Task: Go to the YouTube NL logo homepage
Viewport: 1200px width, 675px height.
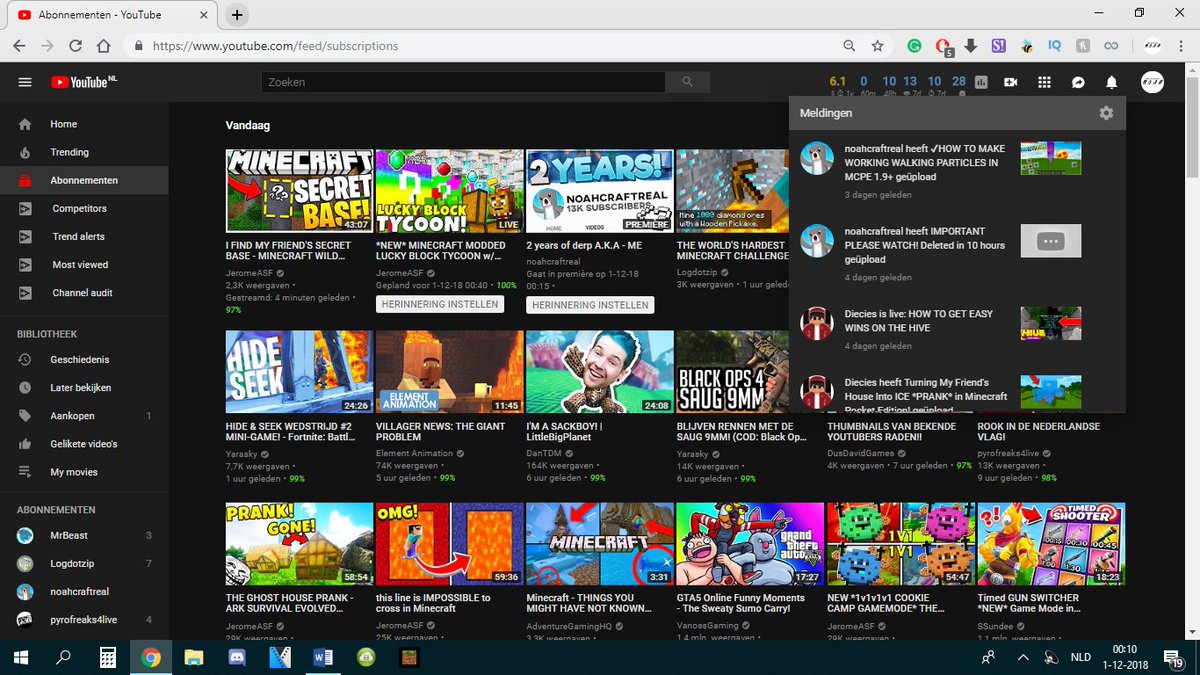Action: pyautogui.click(x=82, y=82)
